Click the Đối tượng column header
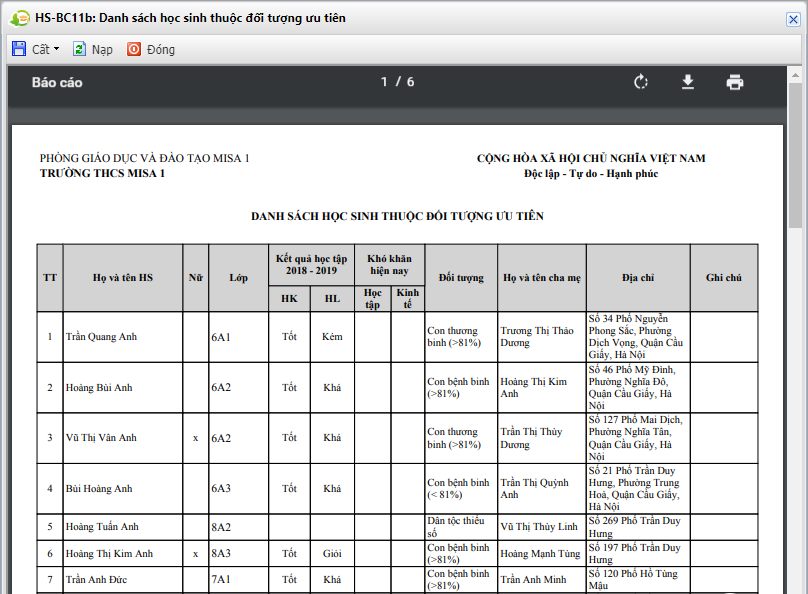 point(461,278)
